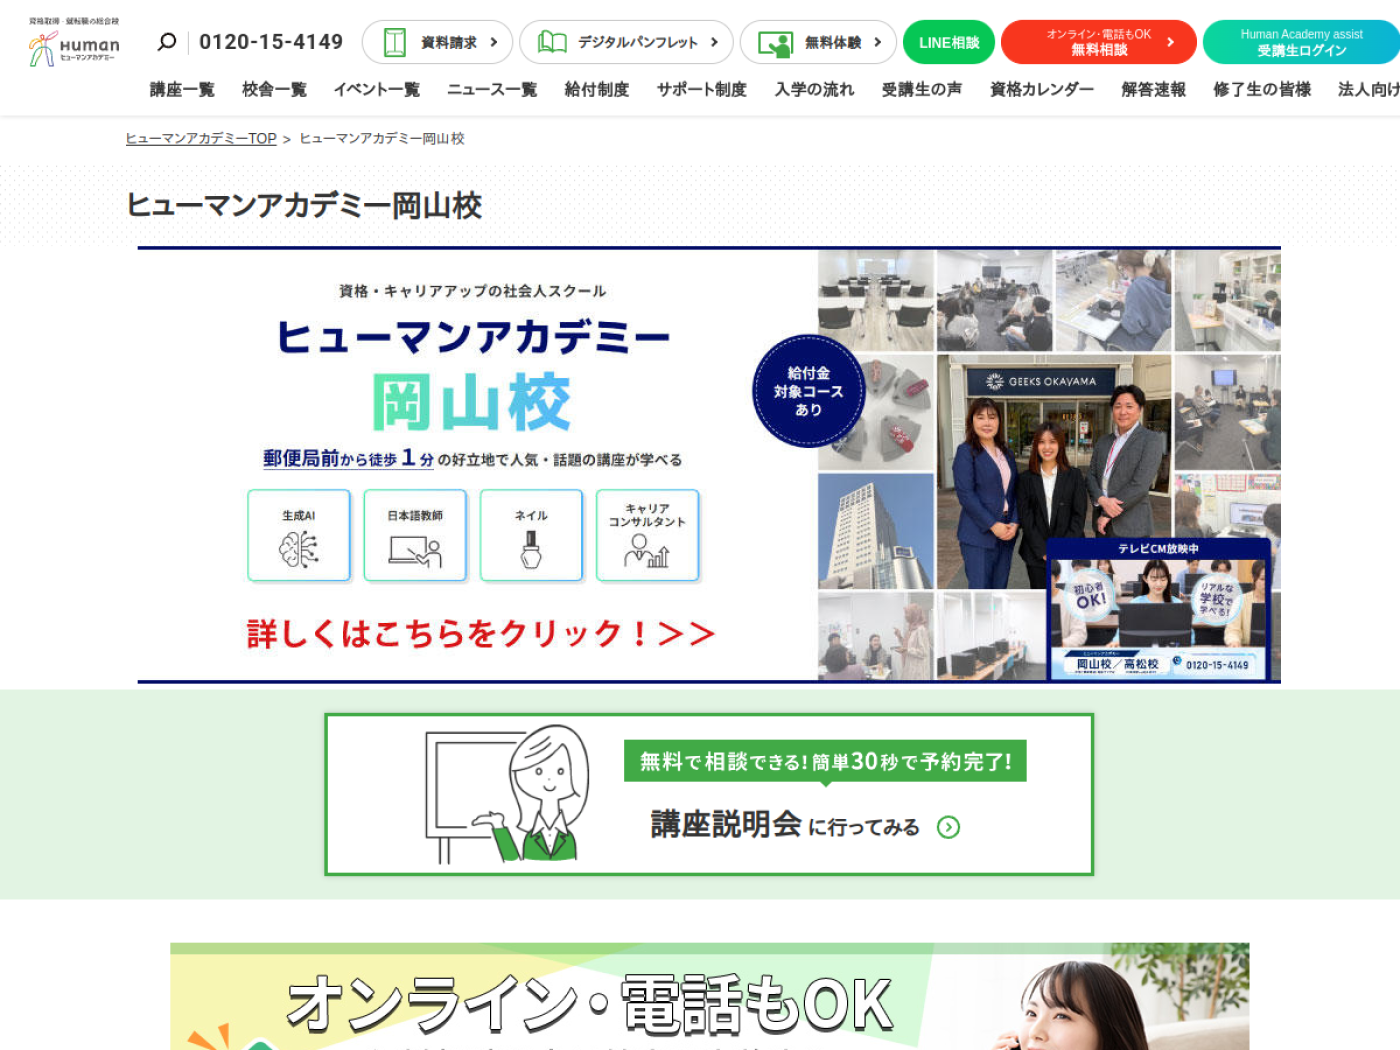Open 資格カレンダー menu item
Screen dimensions: 1400x1050
click(1041, 89)
